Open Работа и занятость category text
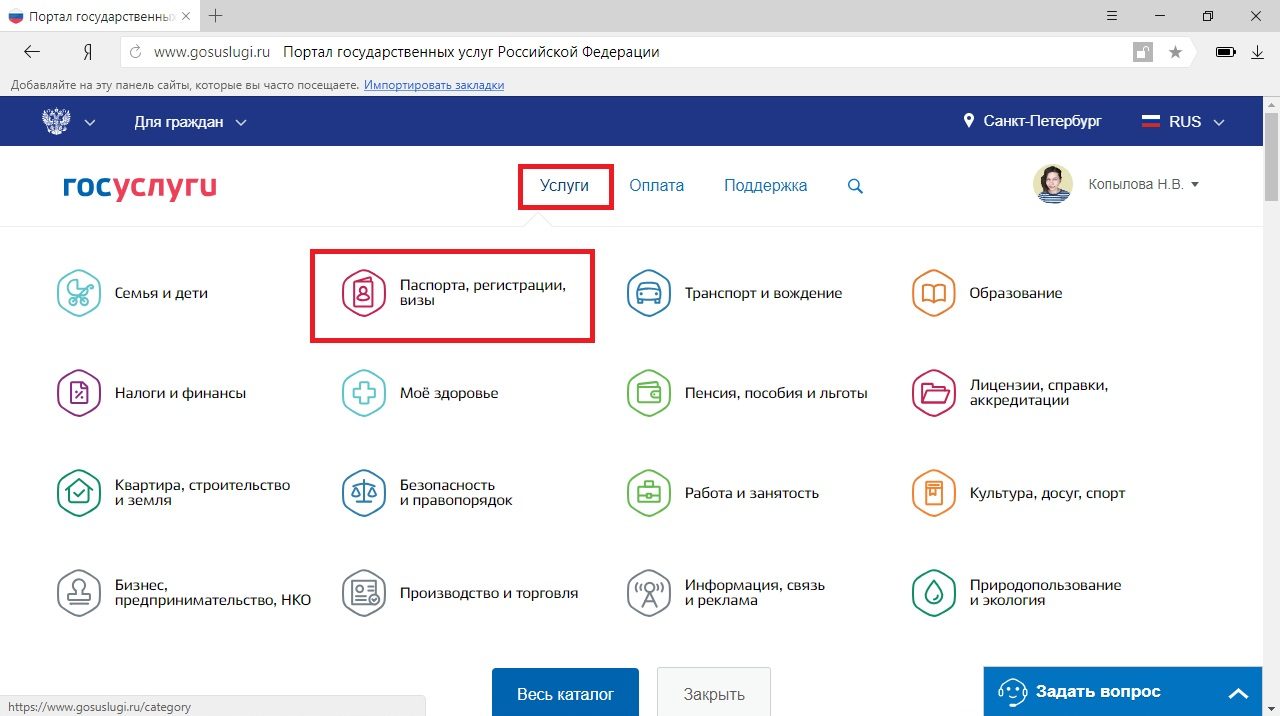 (752, 493)
